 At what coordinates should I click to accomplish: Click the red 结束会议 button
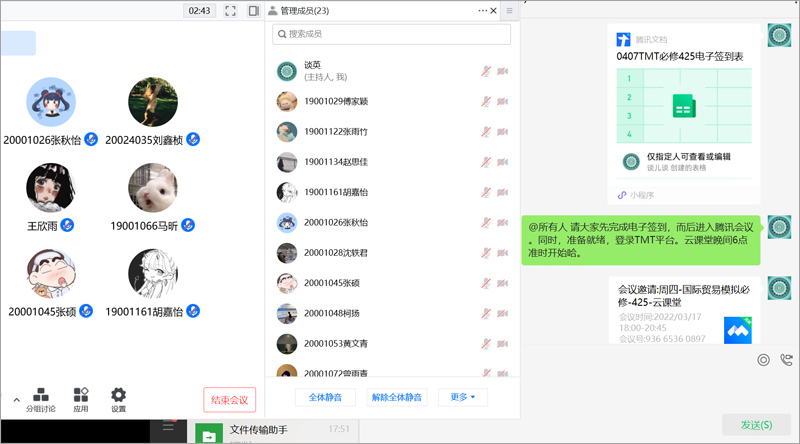pos(229,400)
